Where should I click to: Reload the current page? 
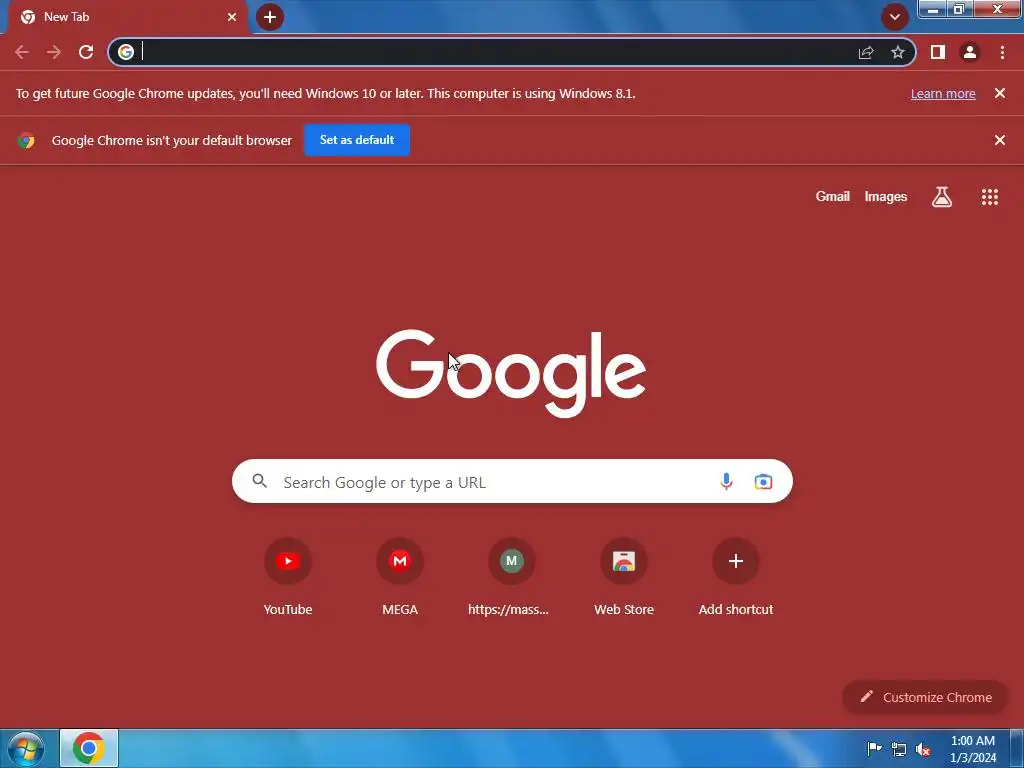point(86,52)
